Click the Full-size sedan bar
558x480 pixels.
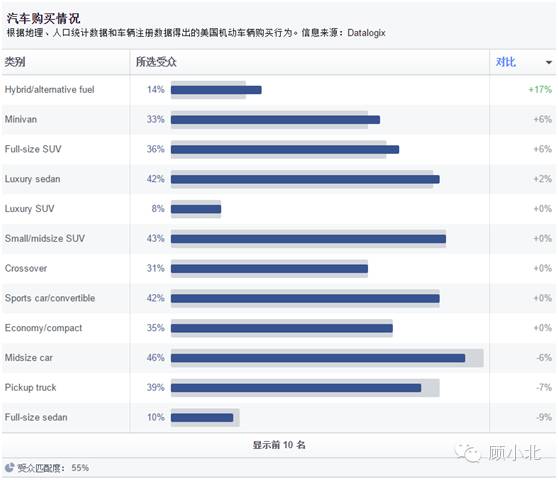point(202,417)
